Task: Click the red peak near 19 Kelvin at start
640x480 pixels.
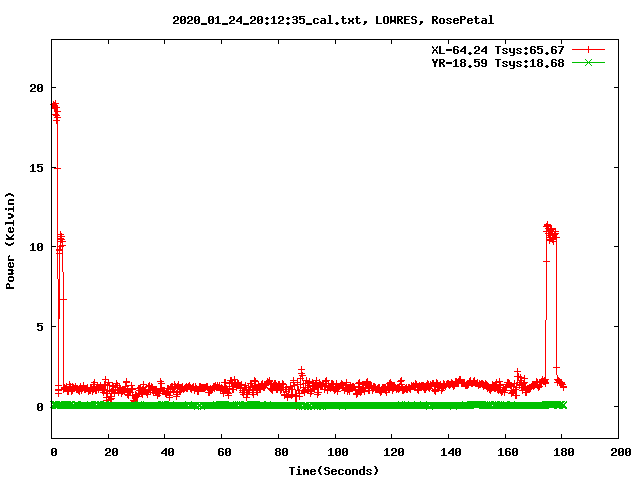Action: [x=55, y=110]
